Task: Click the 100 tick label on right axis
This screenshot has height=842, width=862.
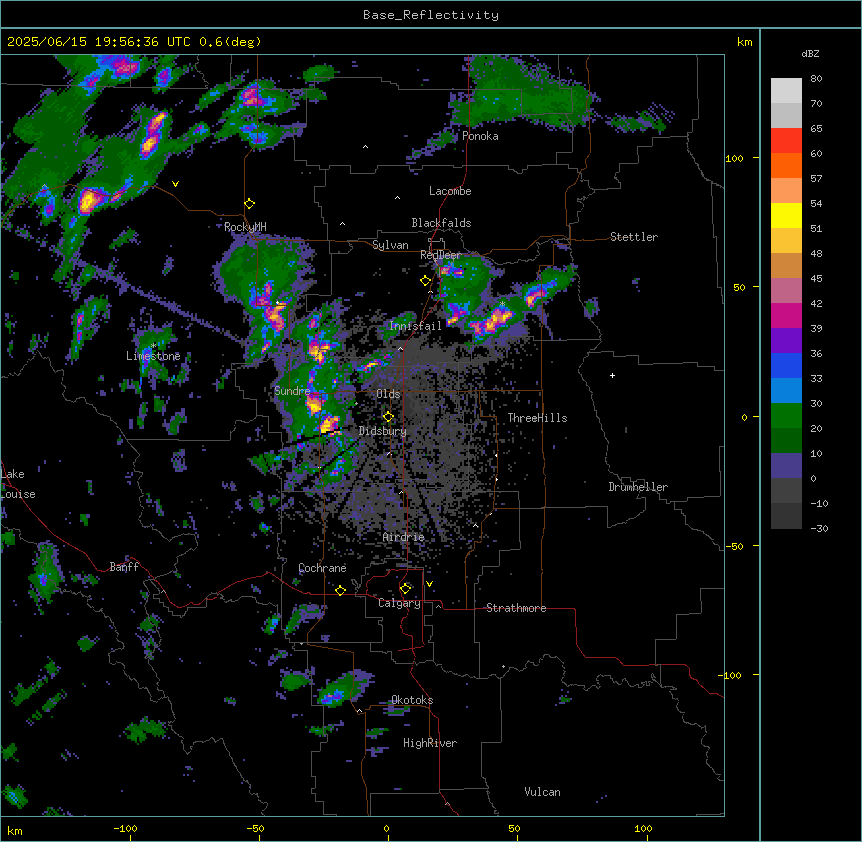Action: tap(734, 158)
